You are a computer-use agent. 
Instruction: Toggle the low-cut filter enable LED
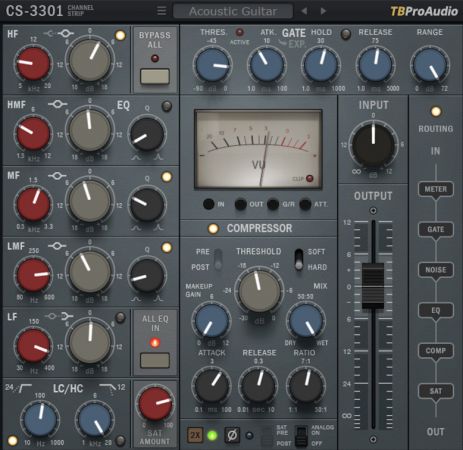[12, 441]
